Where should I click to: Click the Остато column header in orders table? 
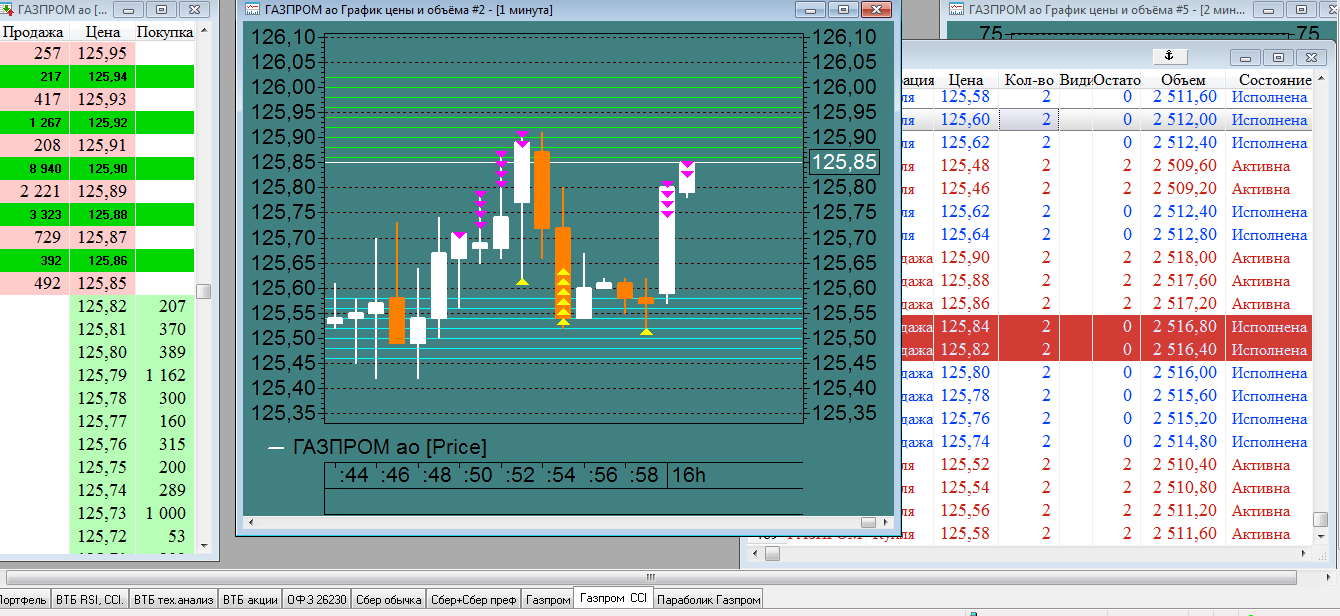(x=1116, y=80)
